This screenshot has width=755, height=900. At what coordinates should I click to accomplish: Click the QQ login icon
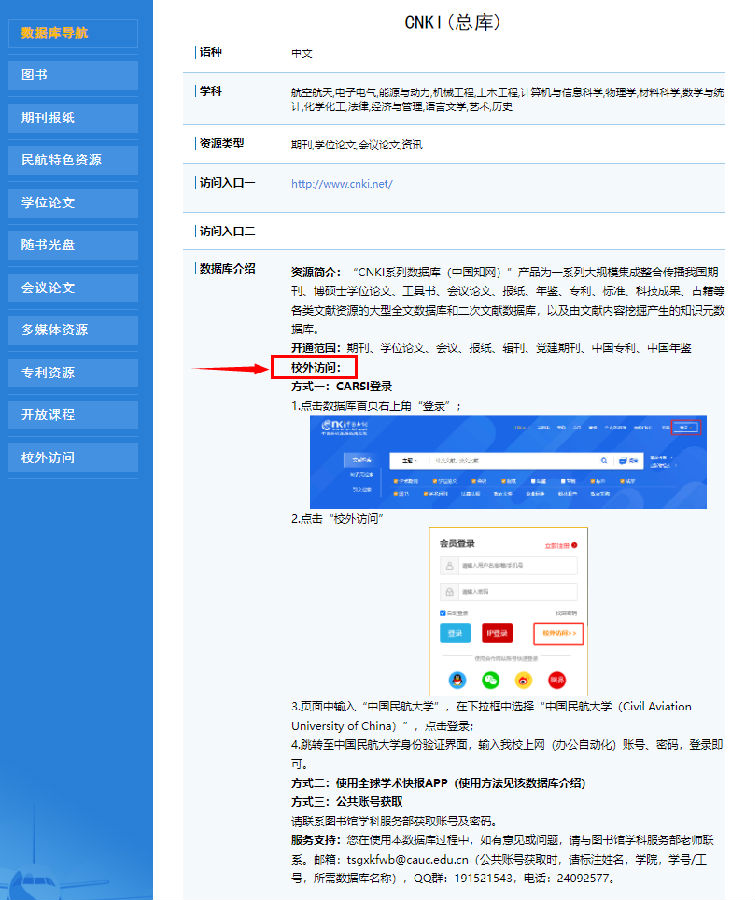pos(457,679)
